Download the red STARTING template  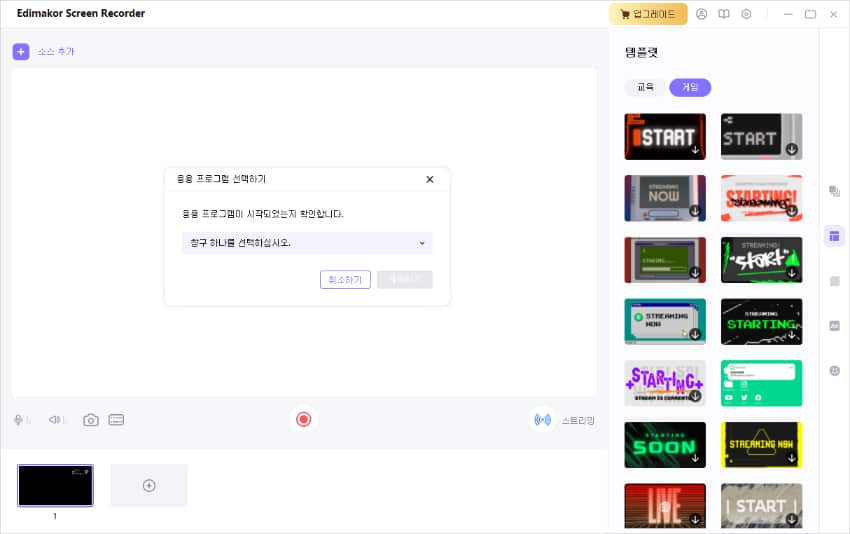(792, 211)
